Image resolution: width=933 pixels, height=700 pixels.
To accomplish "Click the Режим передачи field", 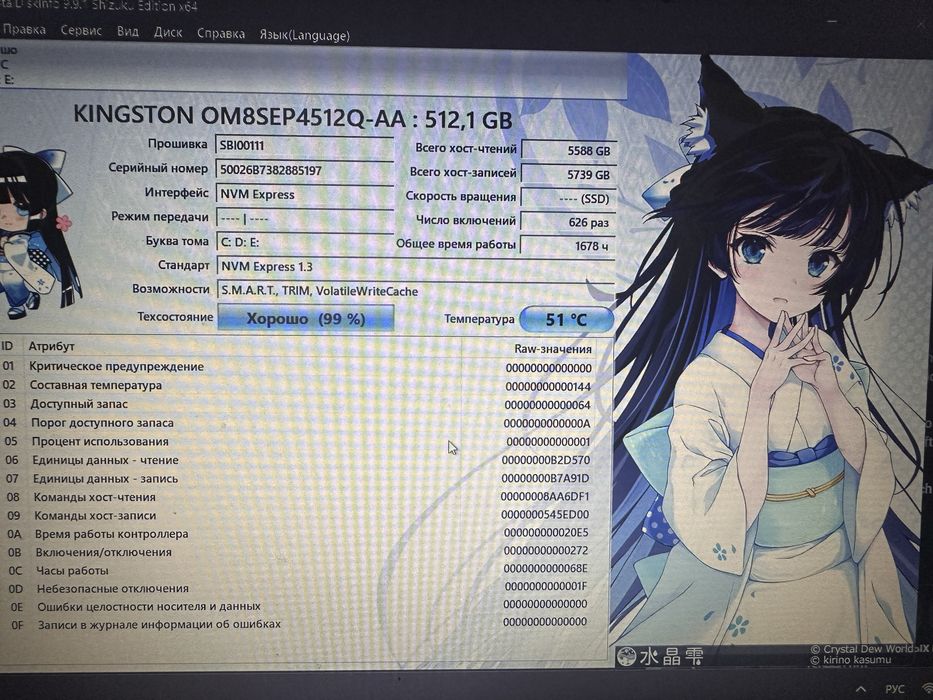I will (x=304, y=218).
